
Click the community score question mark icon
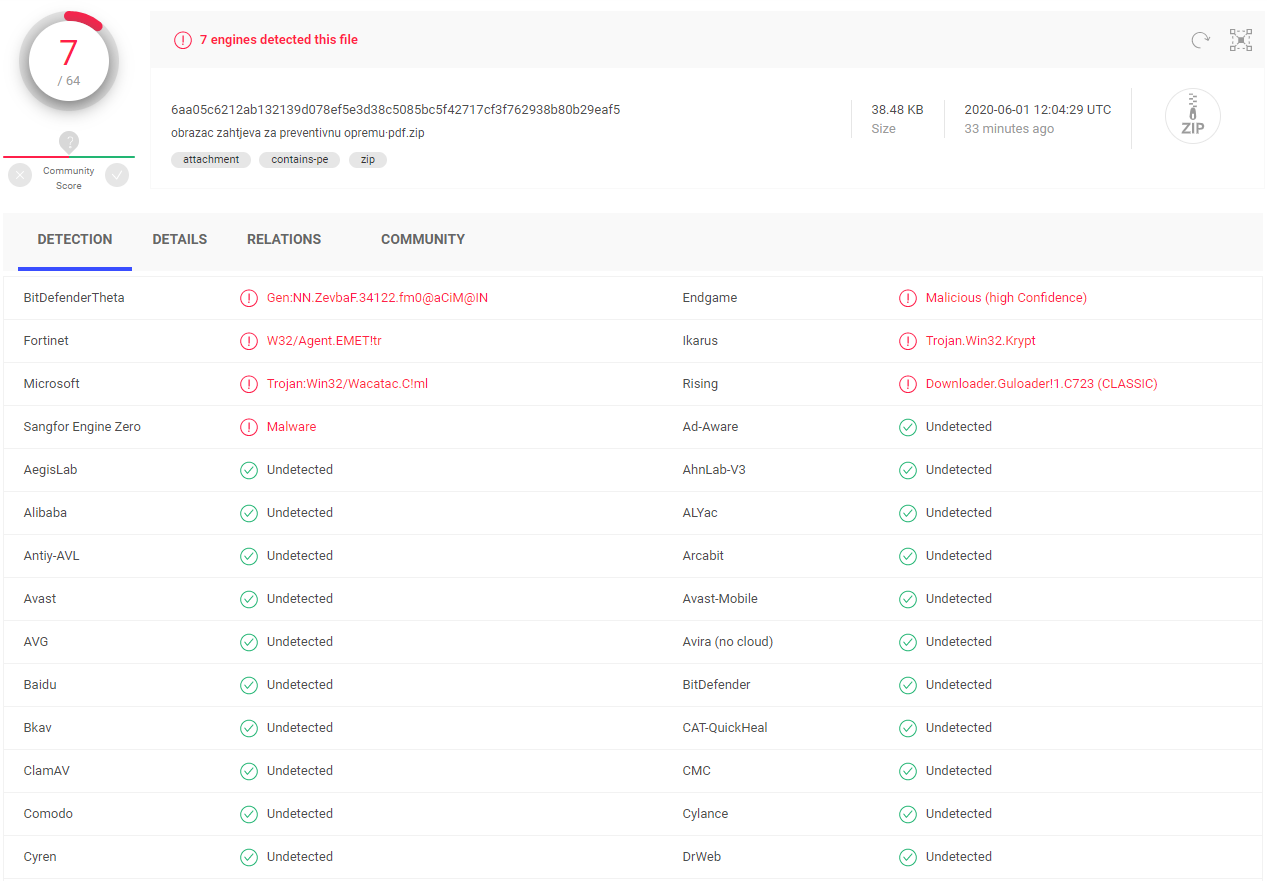(69, 142)
